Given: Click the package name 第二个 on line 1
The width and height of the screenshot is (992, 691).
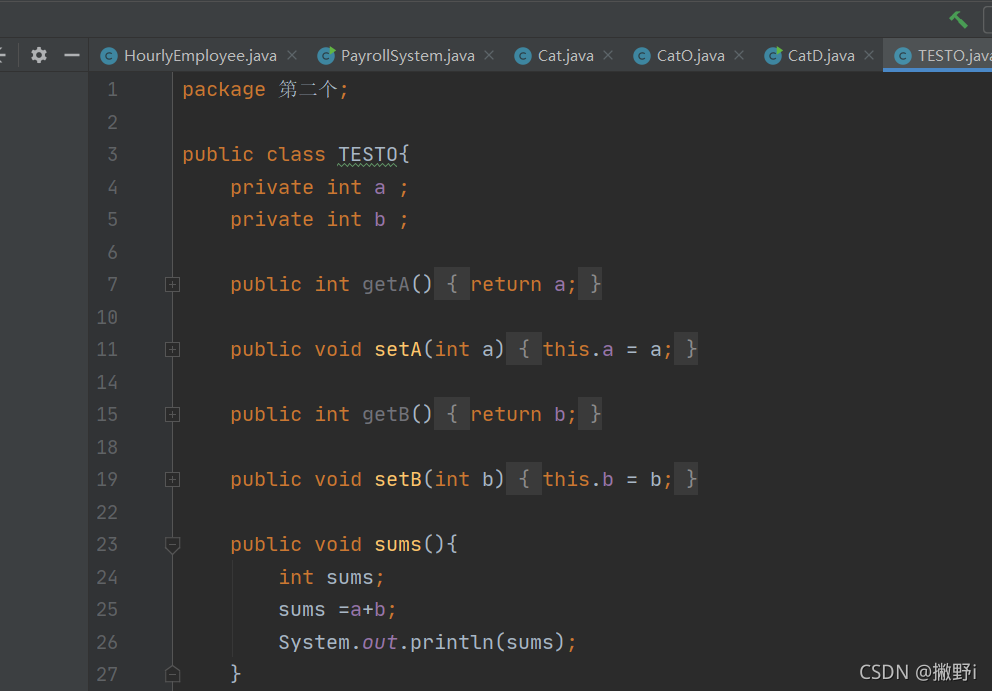Looking at the screenshot, I should [308, 90].
